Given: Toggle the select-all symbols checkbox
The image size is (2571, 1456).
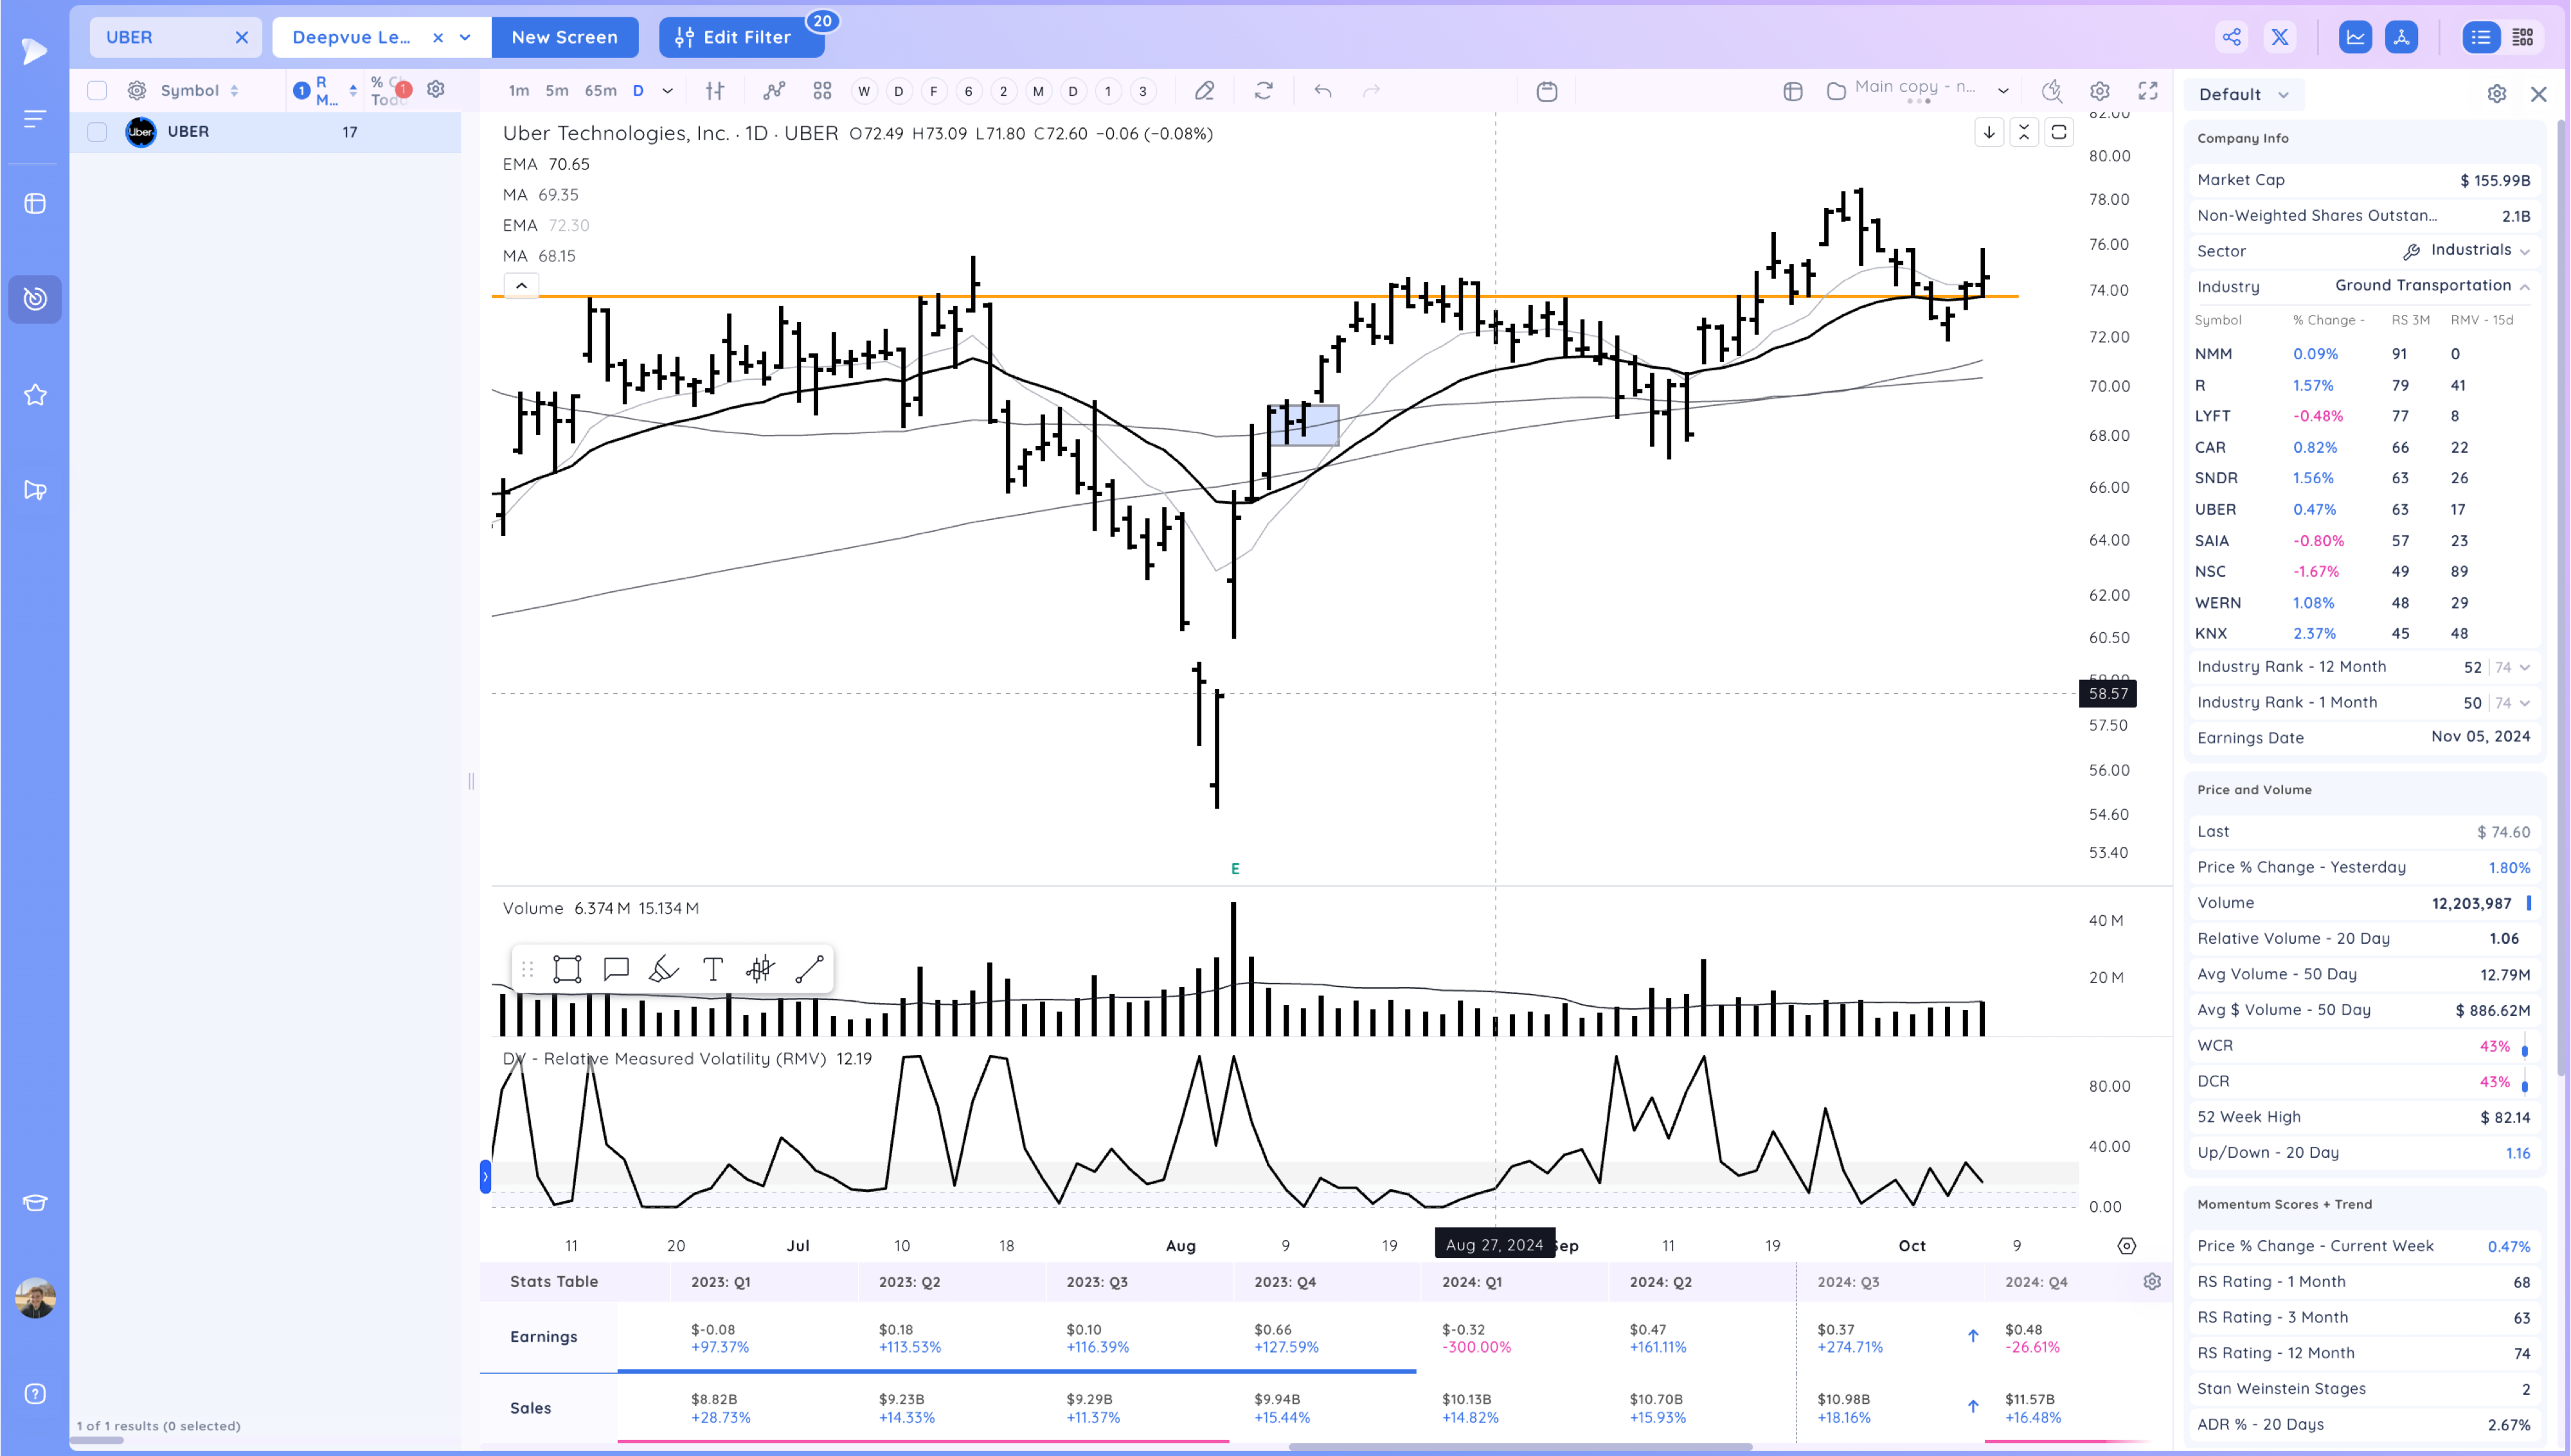Looking at the screenshot, I should pyautogui.click(x=97, y=91).
